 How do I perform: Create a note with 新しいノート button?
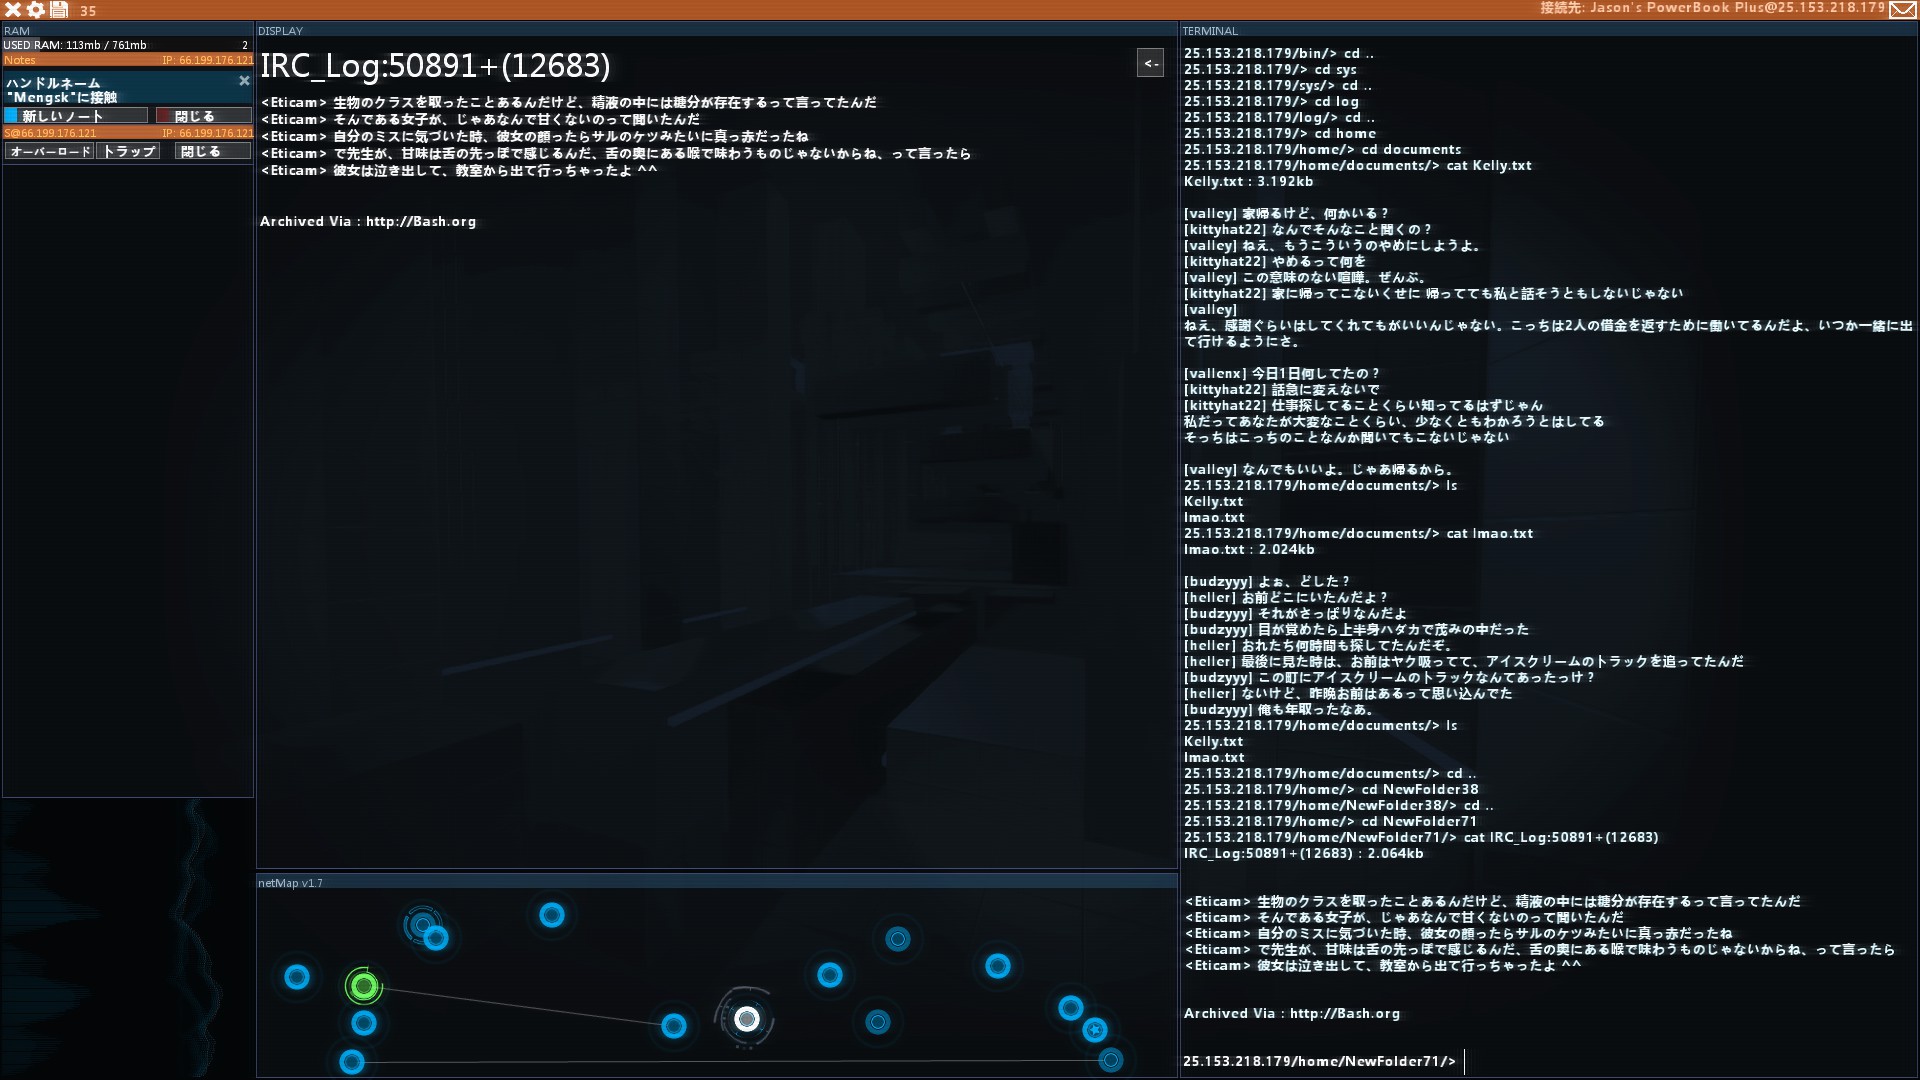[x=75, y=116]
